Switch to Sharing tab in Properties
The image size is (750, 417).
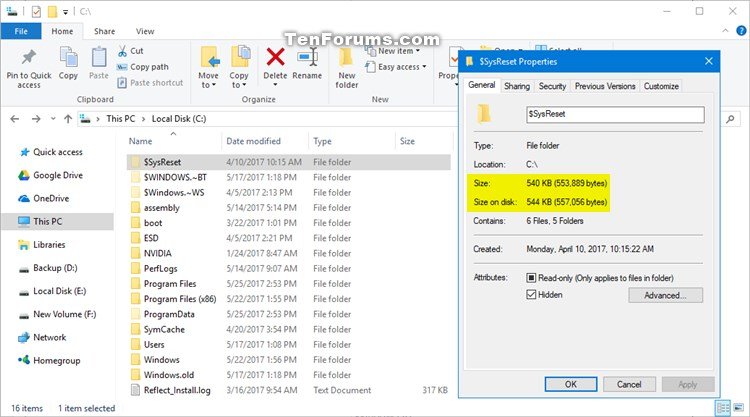[x=517, y=86]
